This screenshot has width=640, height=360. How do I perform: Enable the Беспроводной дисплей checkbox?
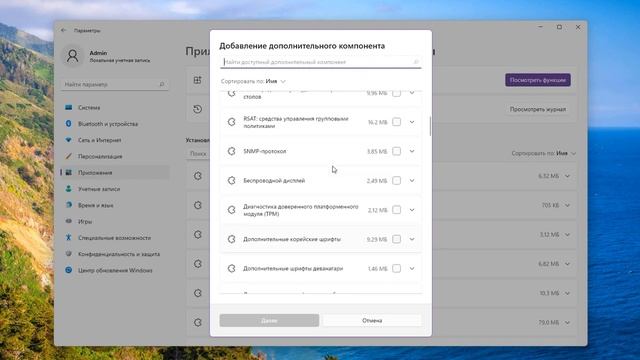pyautogui.click(x=396, y=180)
